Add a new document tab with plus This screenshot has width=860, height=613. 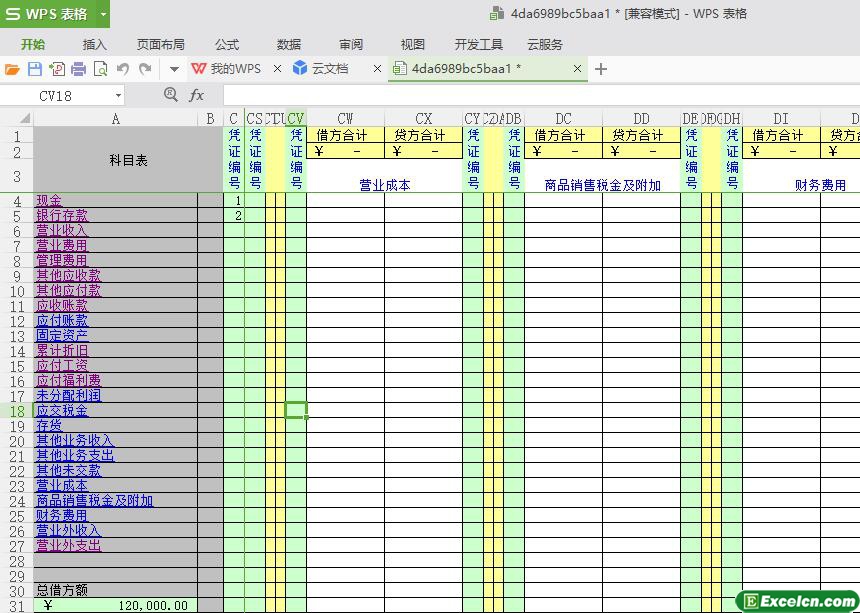[601, 69]
